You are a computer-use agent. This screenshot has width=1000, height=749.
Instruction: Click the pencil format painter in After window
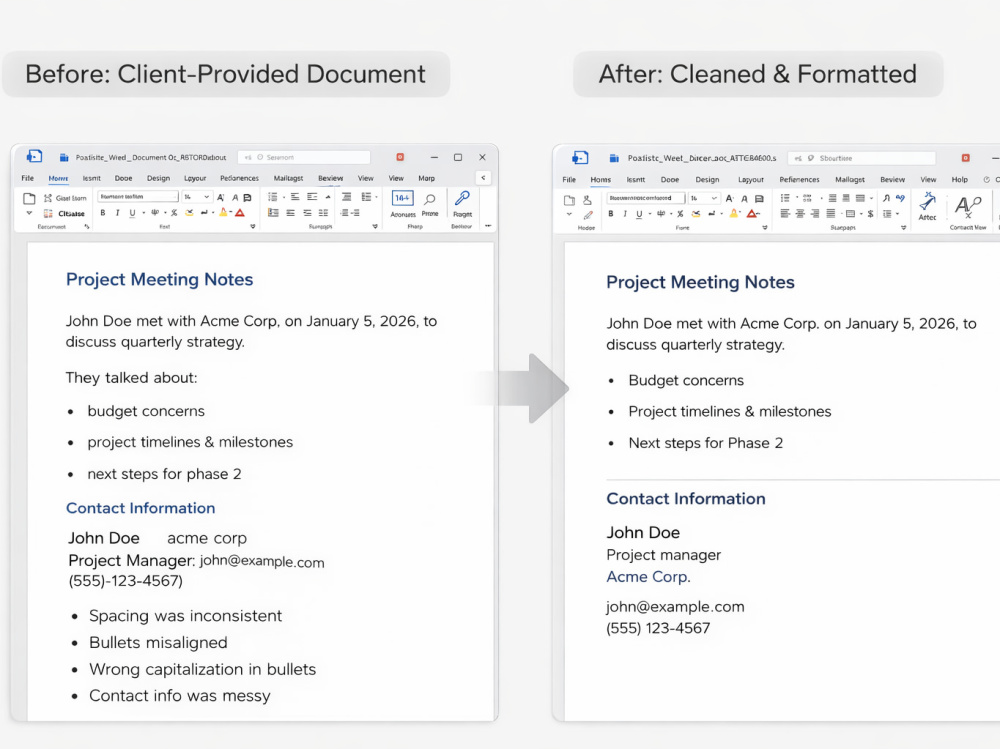tap(588, 215)
